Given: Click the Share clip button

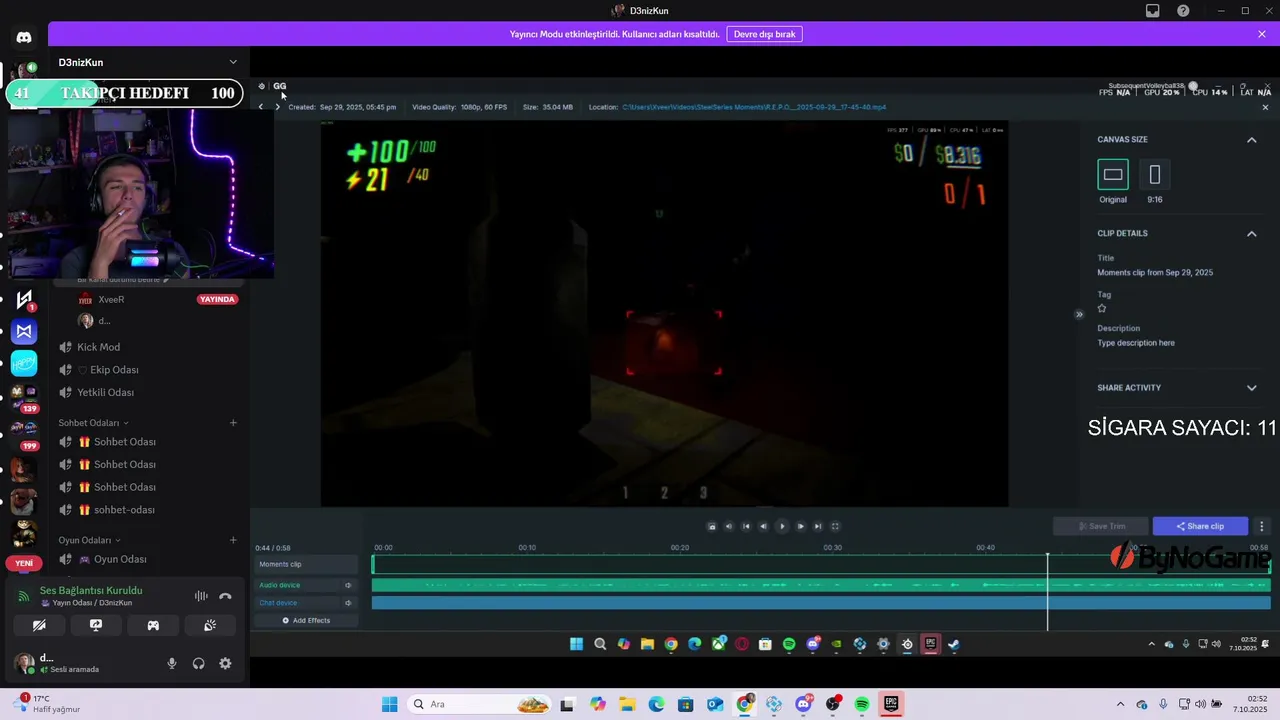Looking at the screenshot, I should (1200, 526).
